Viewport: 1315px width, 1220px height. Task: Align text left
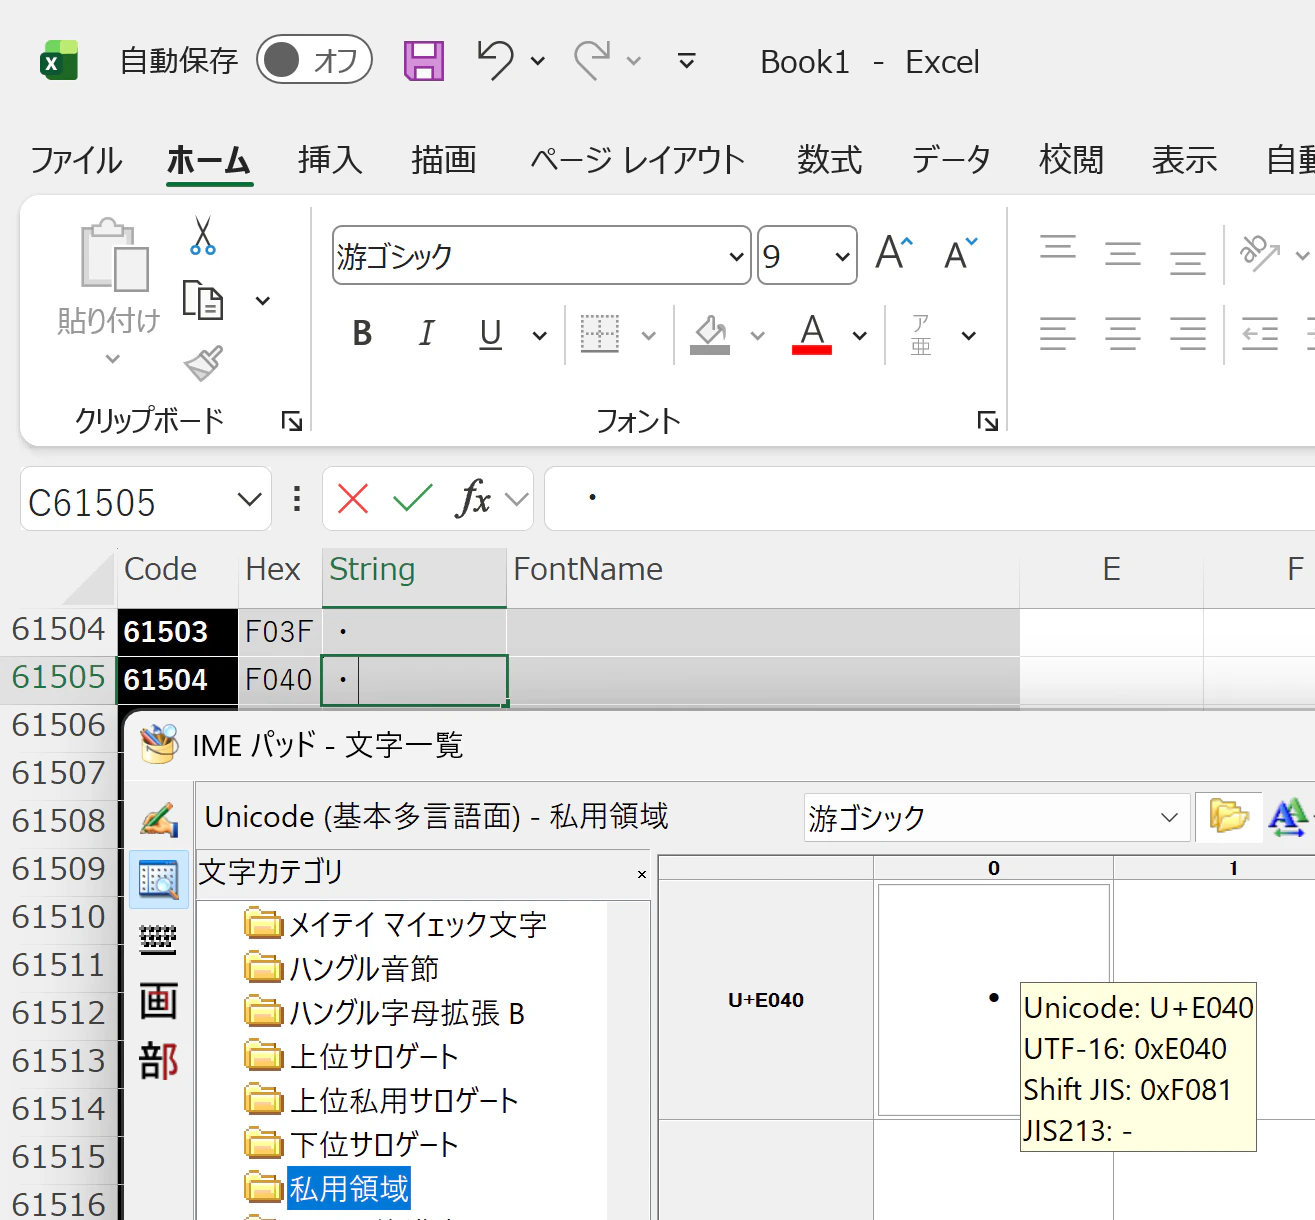1058,334
